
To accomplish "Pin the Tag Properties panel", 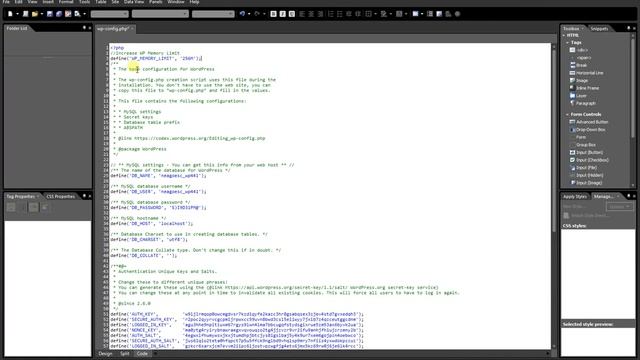I will tap(84, 196).
